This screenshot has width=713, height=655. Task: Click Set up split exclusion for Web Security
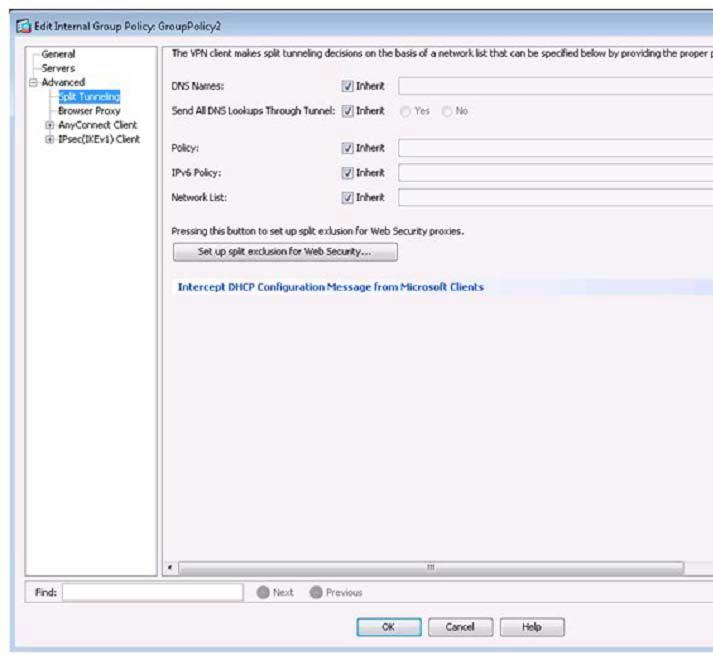pyautogui.click(x=285, y=252)
